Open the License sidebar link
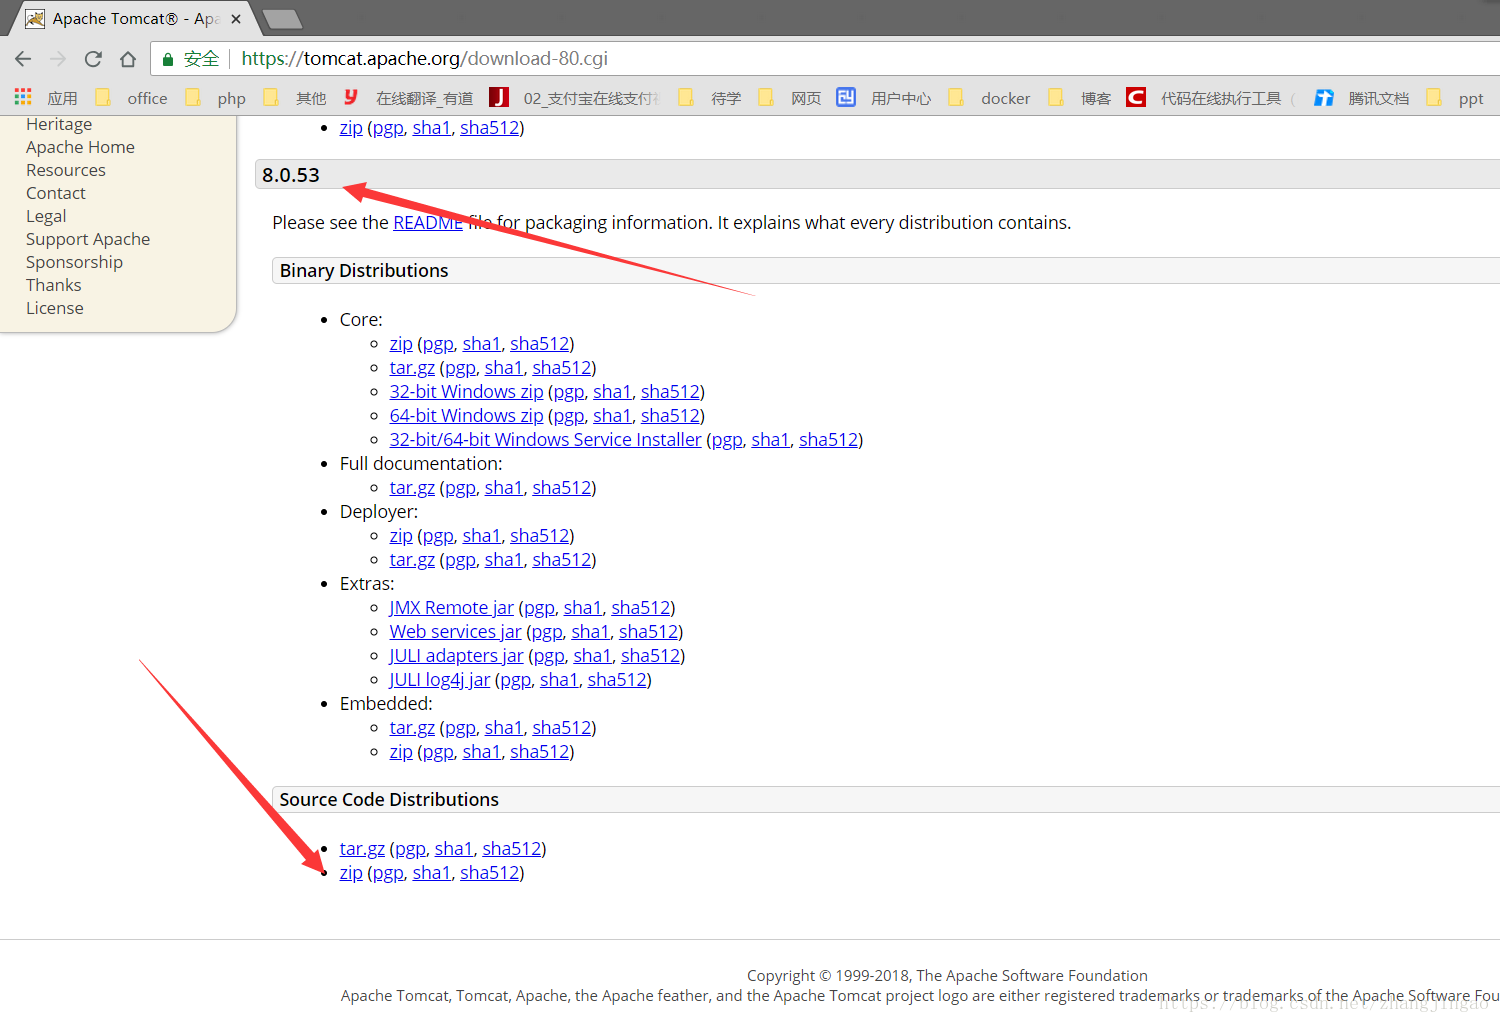This screenshot has height=1023, width=1500. pyautogui.click(x=55, y=308)
